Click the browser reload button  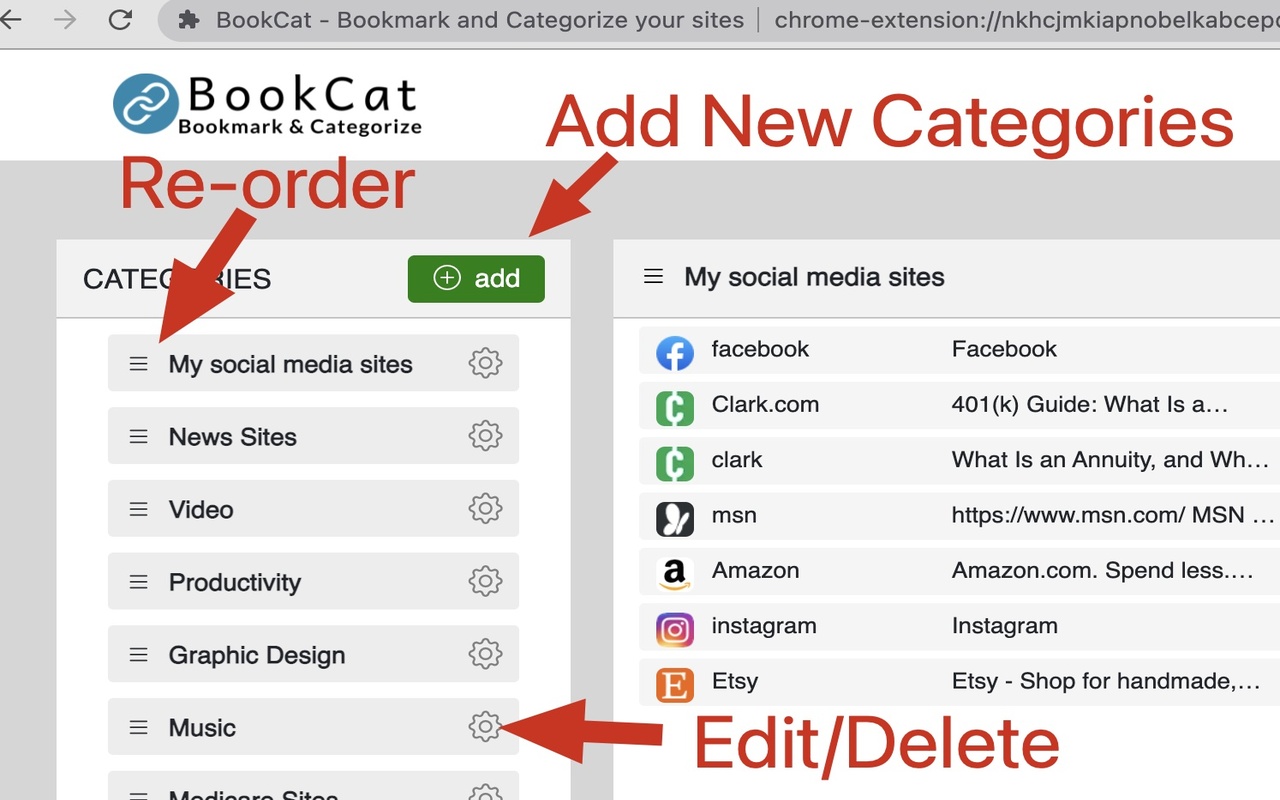(119, 19)
